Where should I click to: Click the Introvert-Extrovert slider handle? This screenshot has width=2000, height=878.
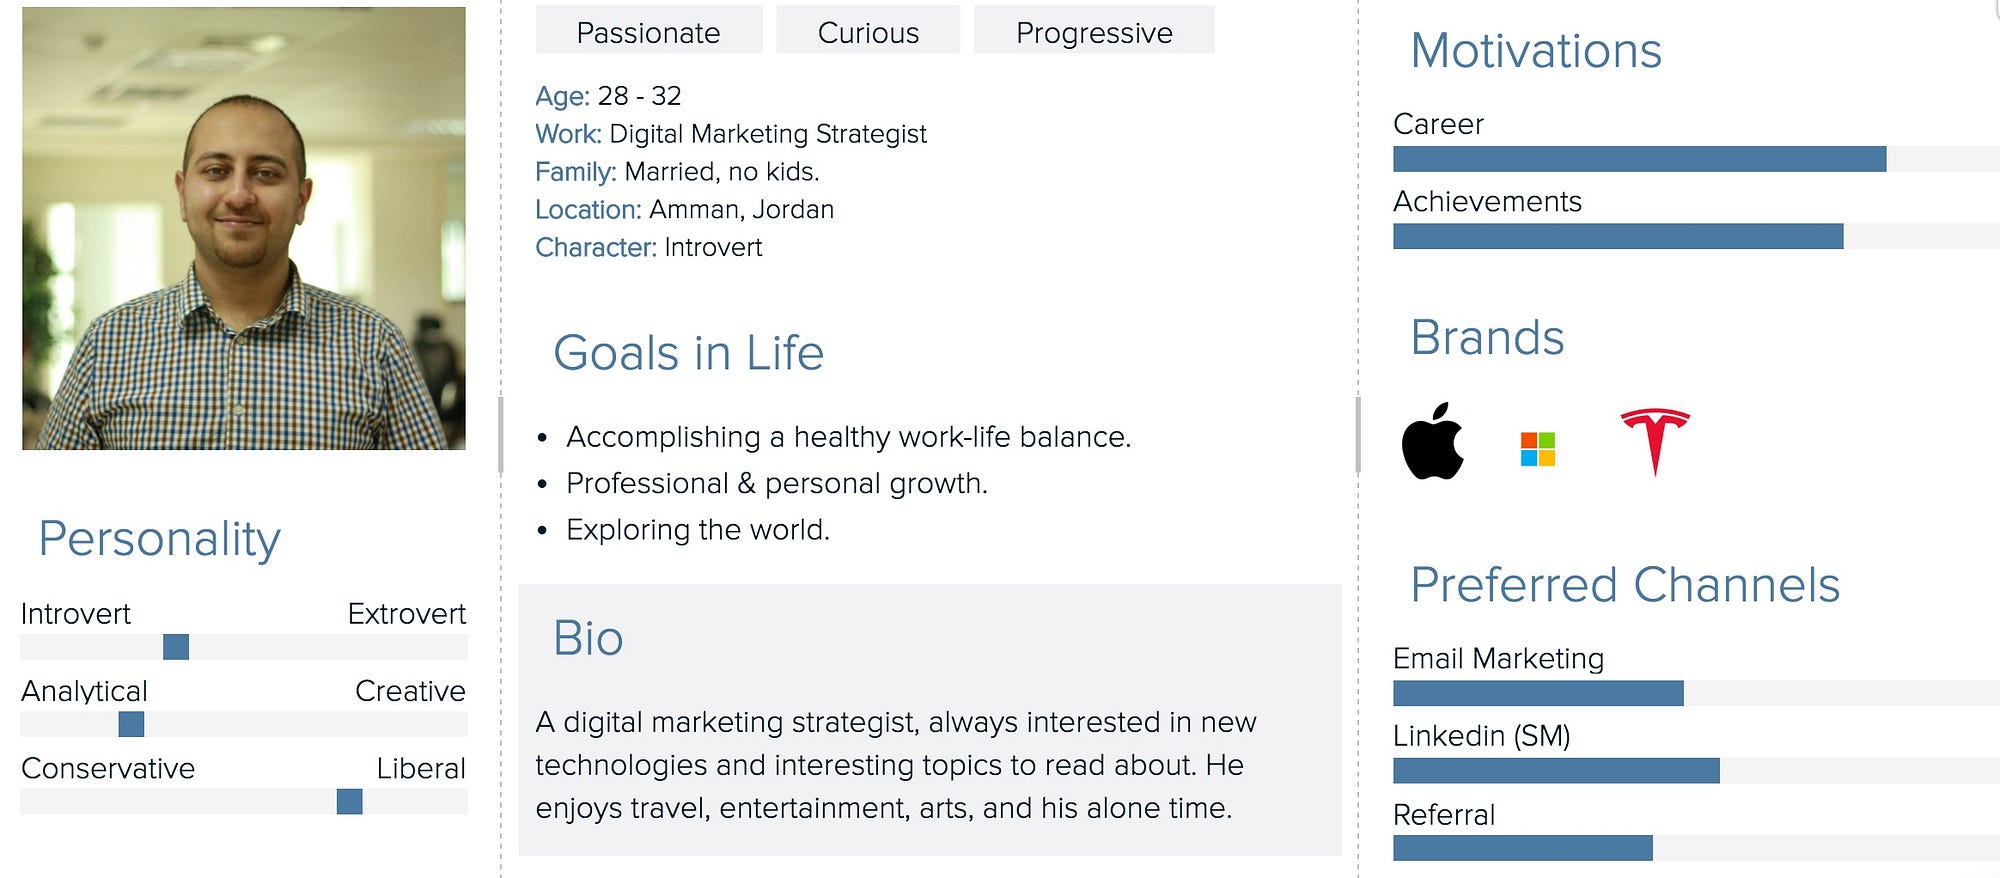pyautogui.click(x=176, y=647)
